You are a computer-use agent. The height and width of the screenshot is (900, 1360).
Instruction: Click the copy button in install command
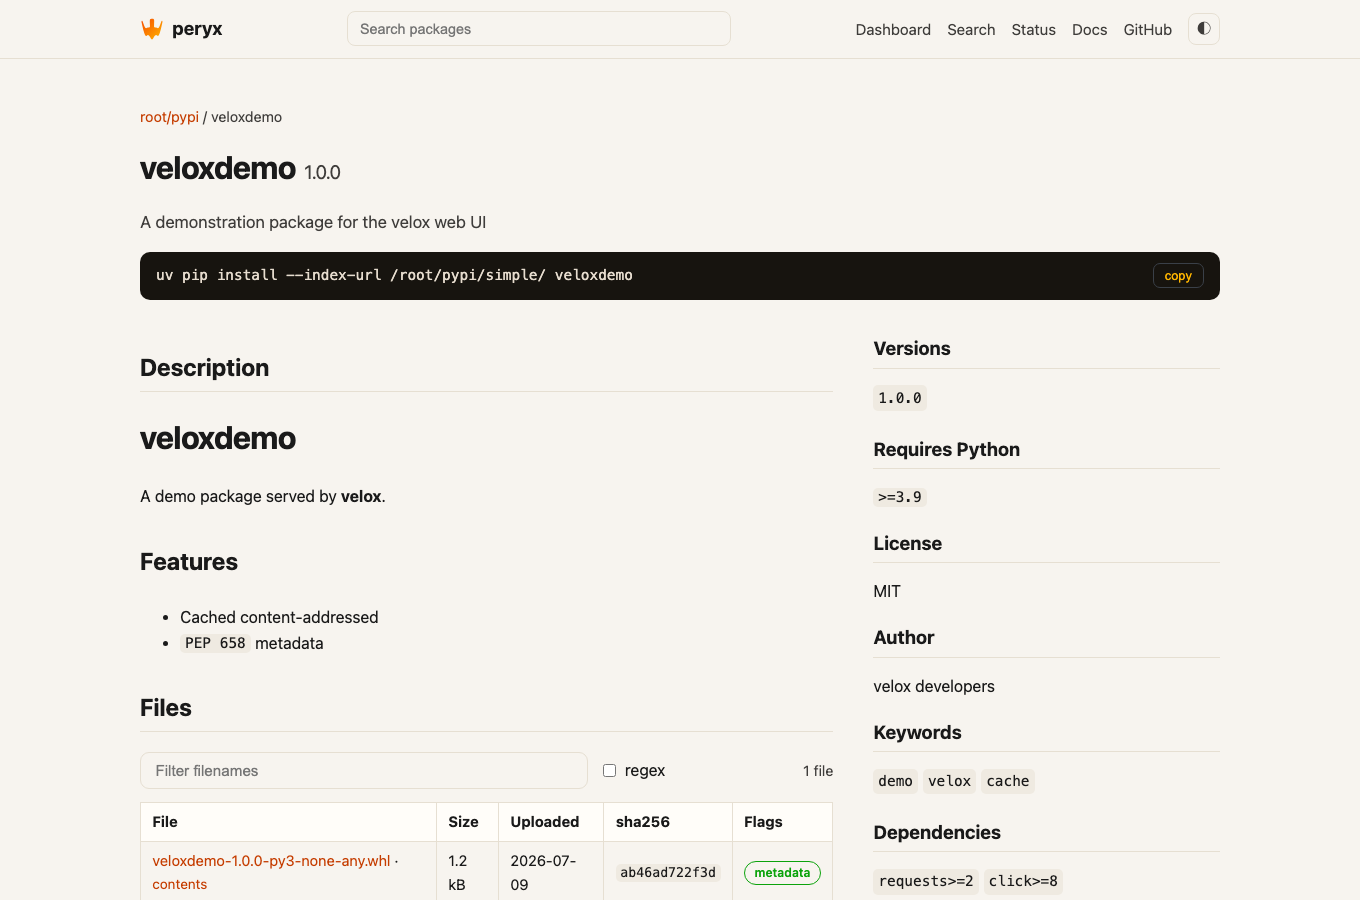[1178, 276]
